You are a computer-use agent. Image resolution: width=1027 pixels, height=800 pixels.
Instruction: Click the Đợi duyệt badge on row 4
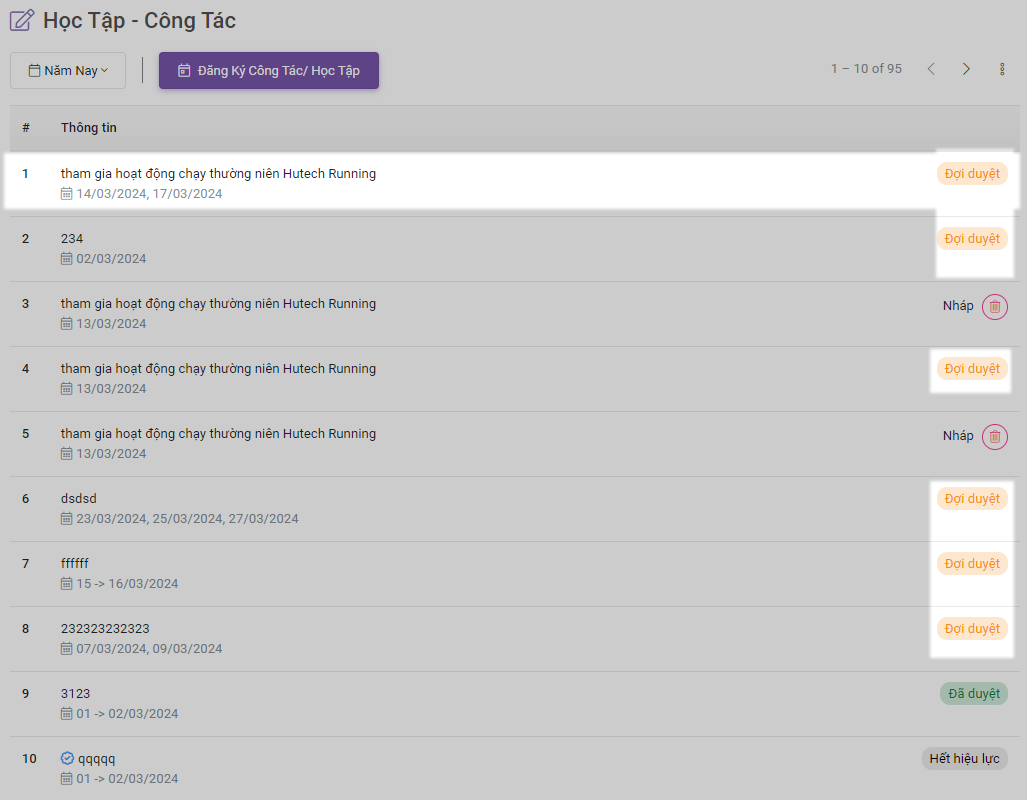tap(972, 369)
